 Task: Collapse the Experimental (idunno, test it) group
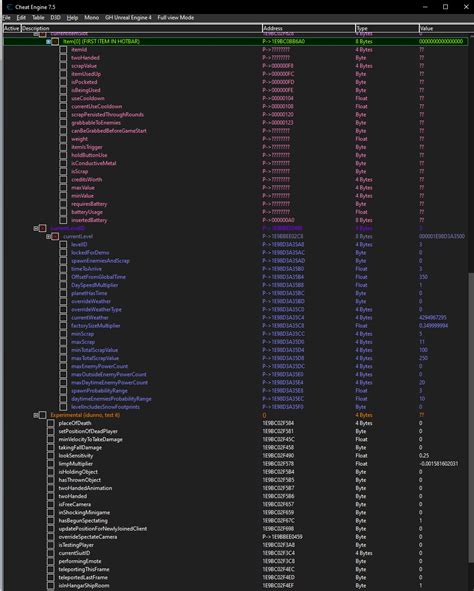coord(36,415)
